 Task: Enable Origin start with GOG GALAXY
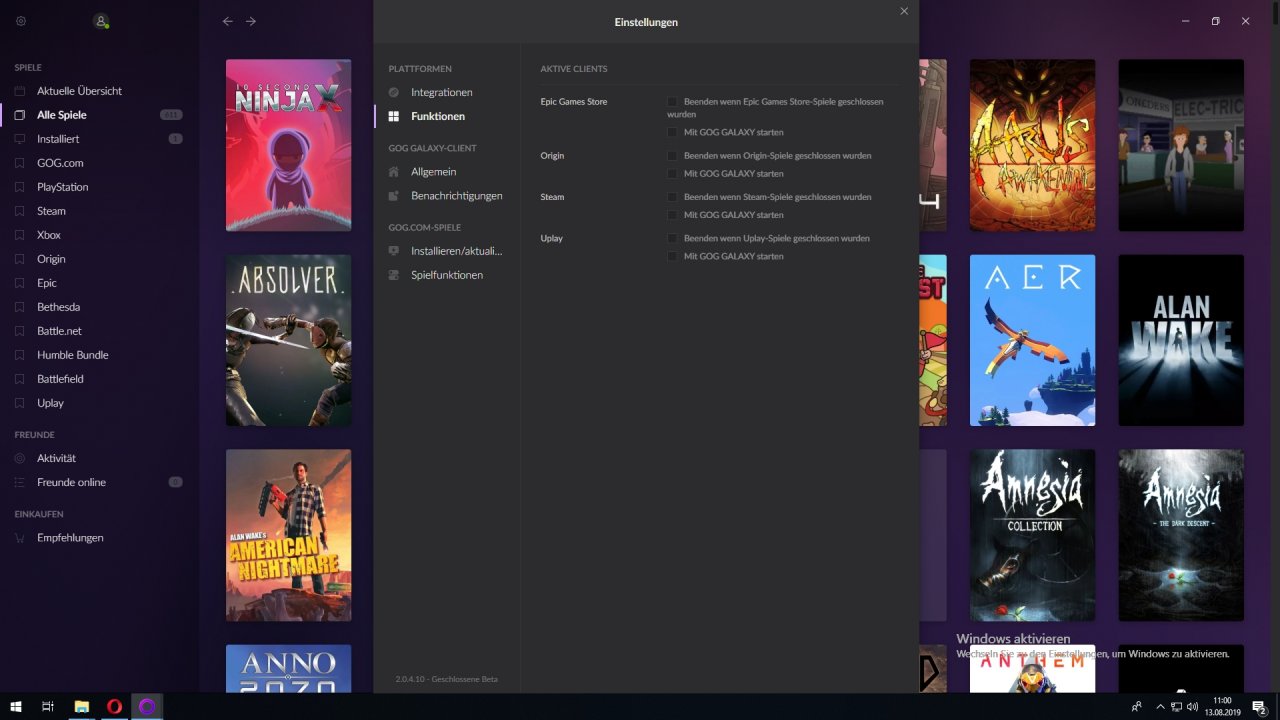(672, 174)
